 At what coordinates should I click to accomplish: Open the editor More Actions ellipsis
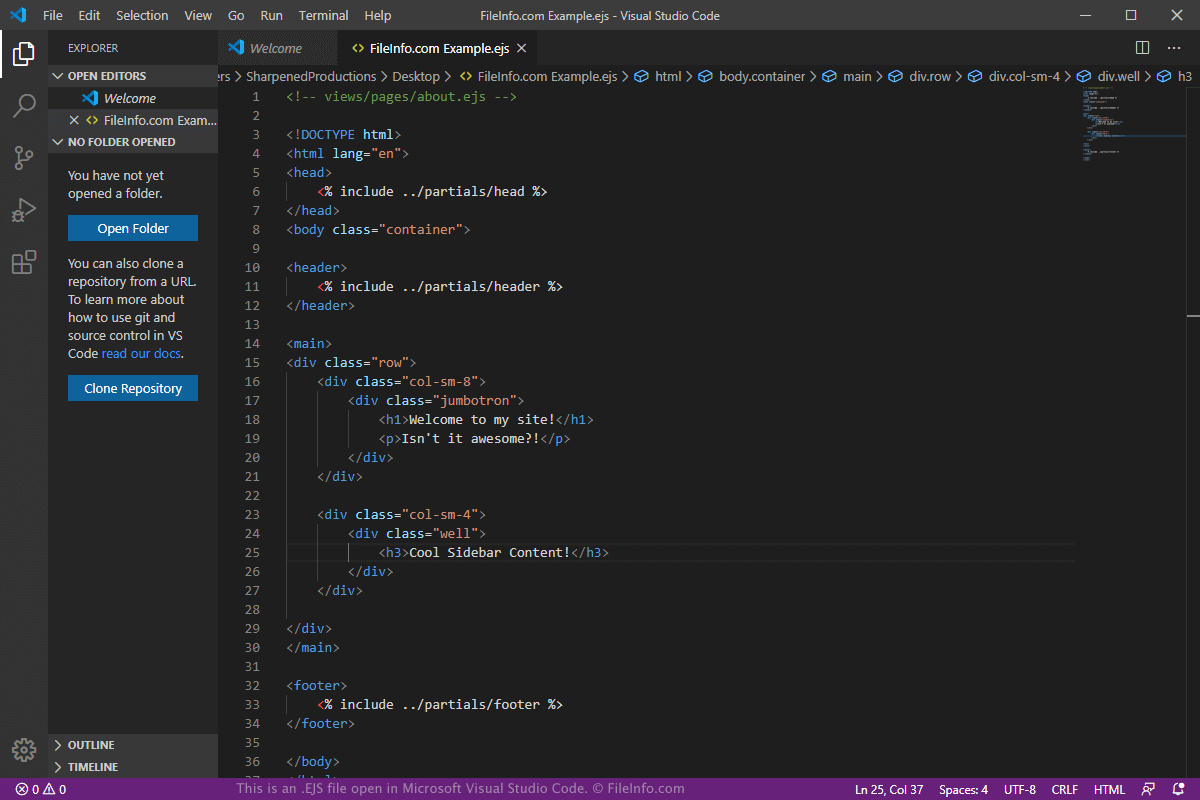click(x=1174, y=47)
